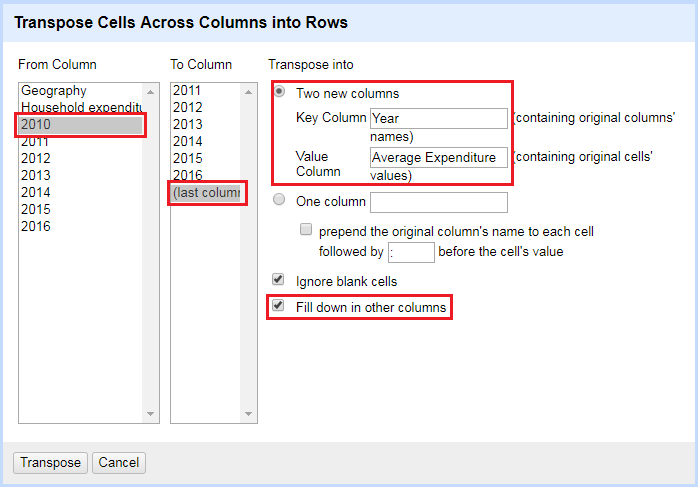Select Household expenditure in From Column list

click(82, 108)
